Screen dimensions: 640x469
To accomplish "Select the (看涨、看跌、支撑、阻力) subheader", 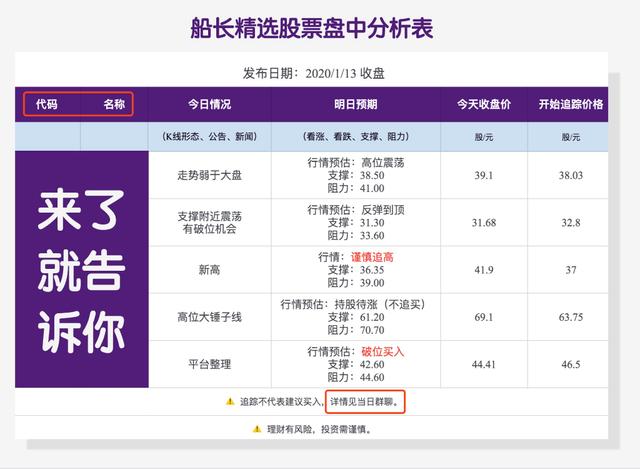I will [356, 136].
